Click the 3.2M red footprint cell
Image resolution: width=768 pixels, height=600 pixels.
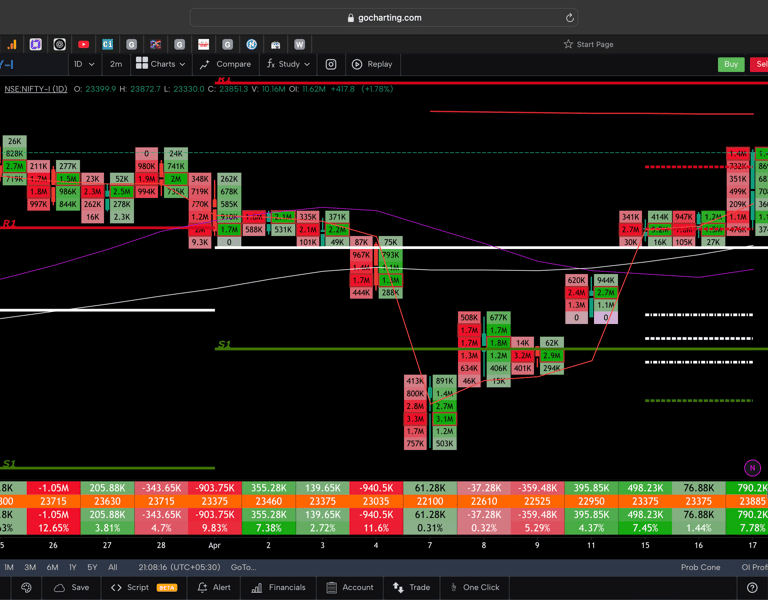522,356
